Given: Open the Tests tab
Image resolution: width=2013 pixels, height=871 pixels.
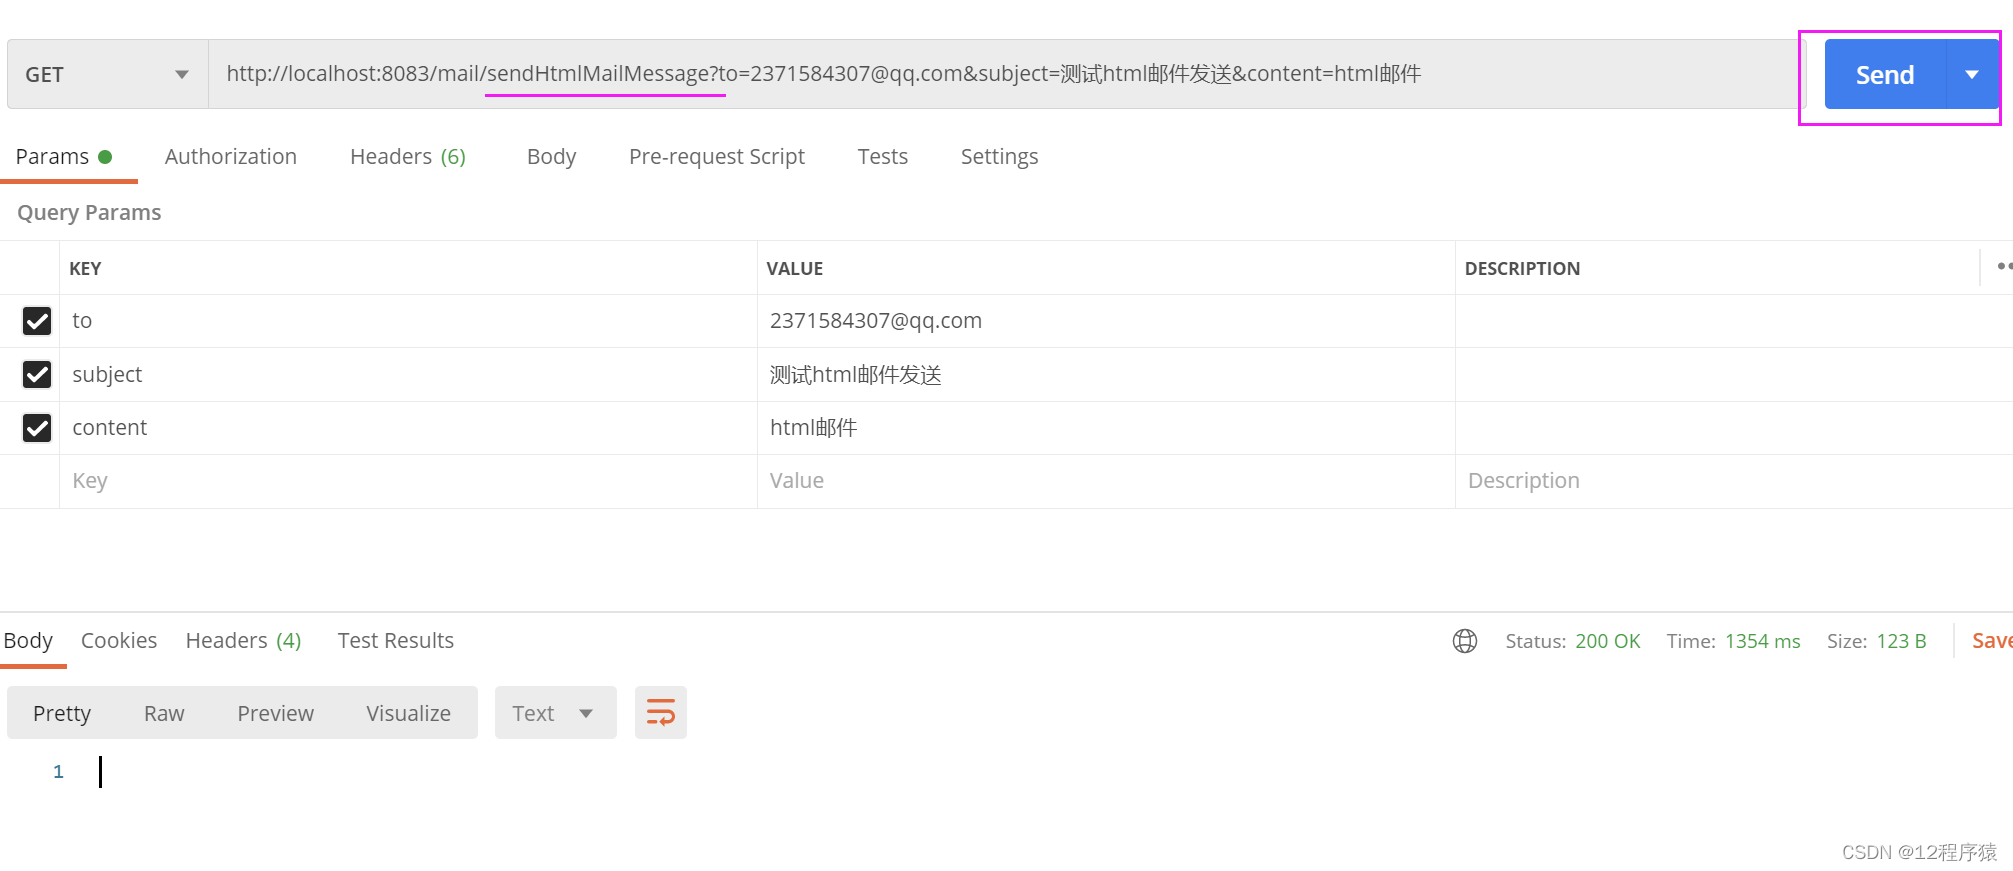Looking at the screenshot, I should coord(883,157).
